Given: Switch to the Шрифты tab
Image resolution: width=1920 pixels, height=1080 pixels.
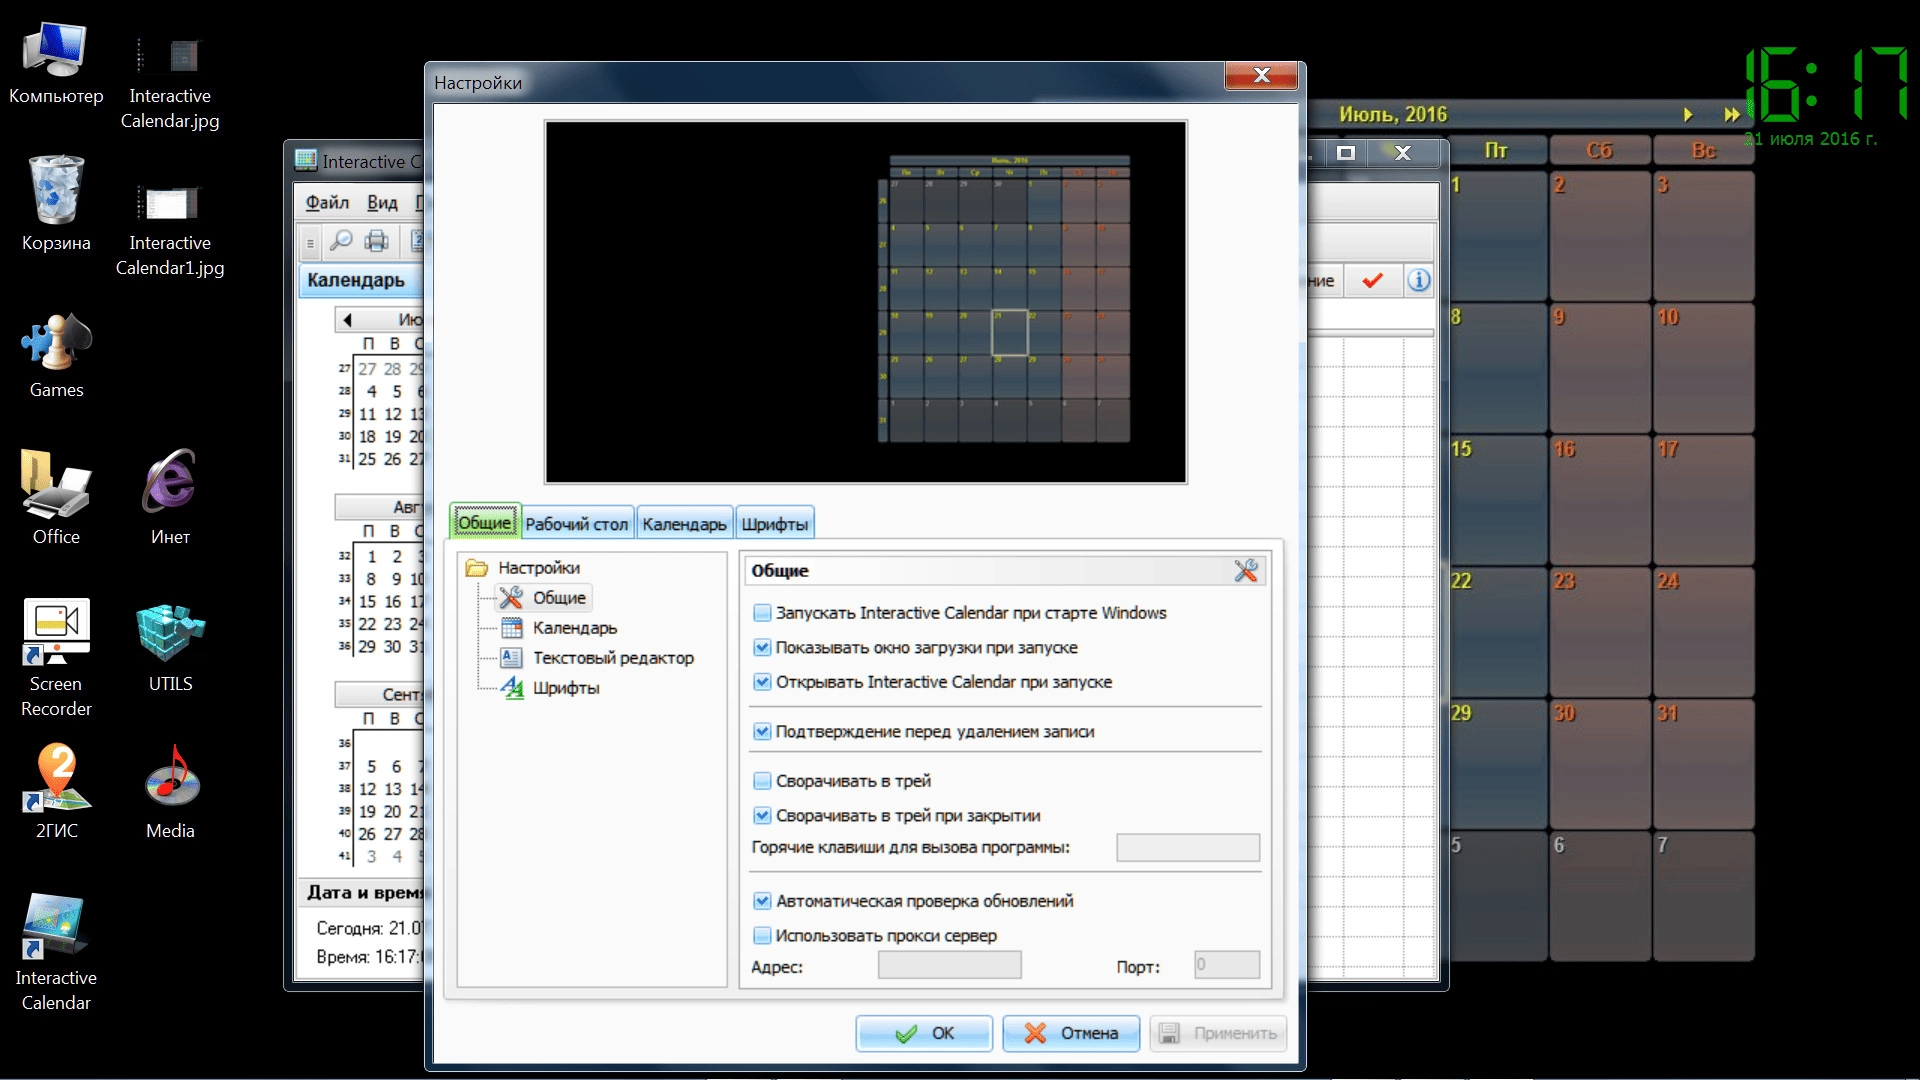Looking at the screenshot, I should click(x=775, y=524).
